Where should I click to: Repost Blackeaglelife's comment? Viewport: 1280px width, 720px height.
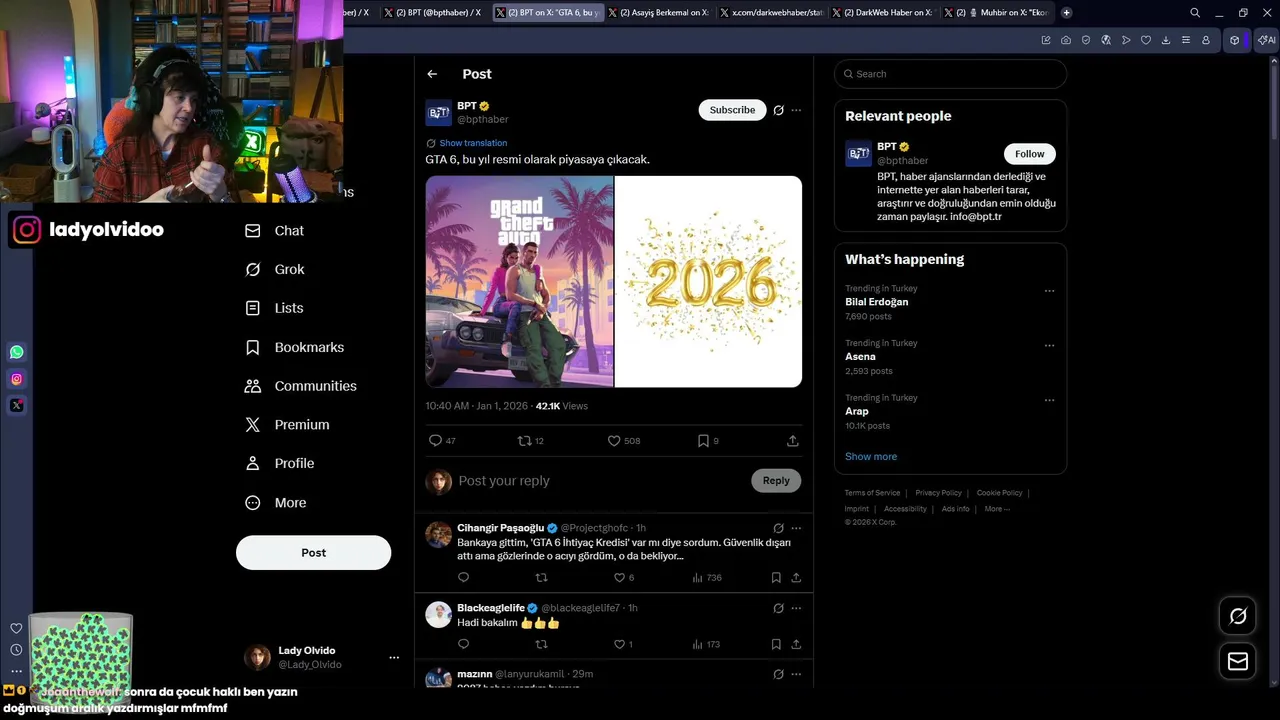point(541,645)
